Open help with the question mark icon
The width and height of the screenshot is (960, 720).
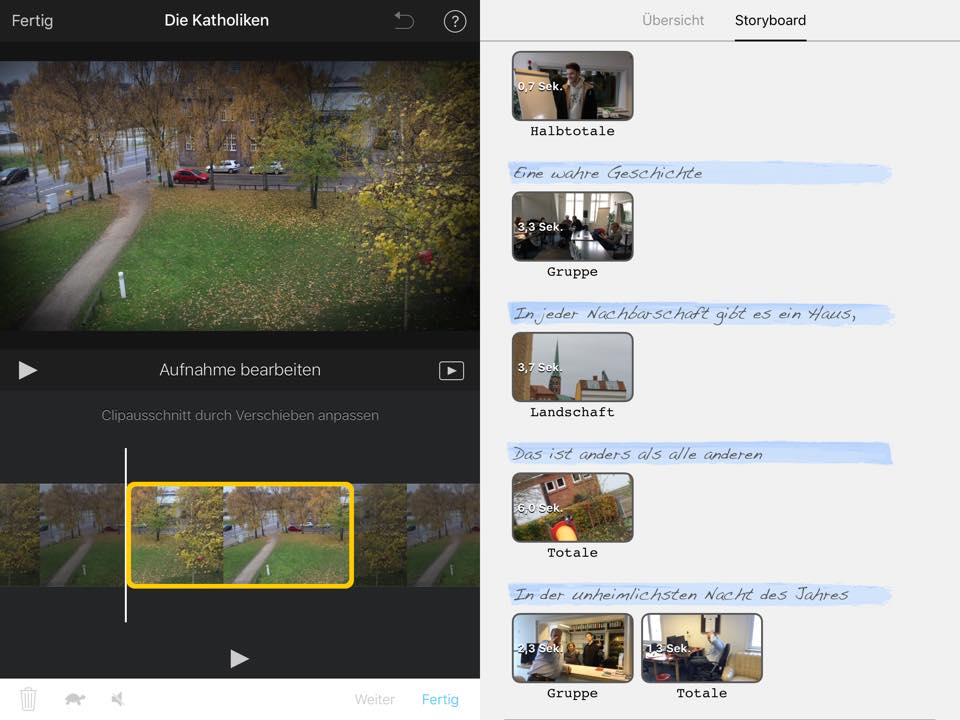[455, 21]
